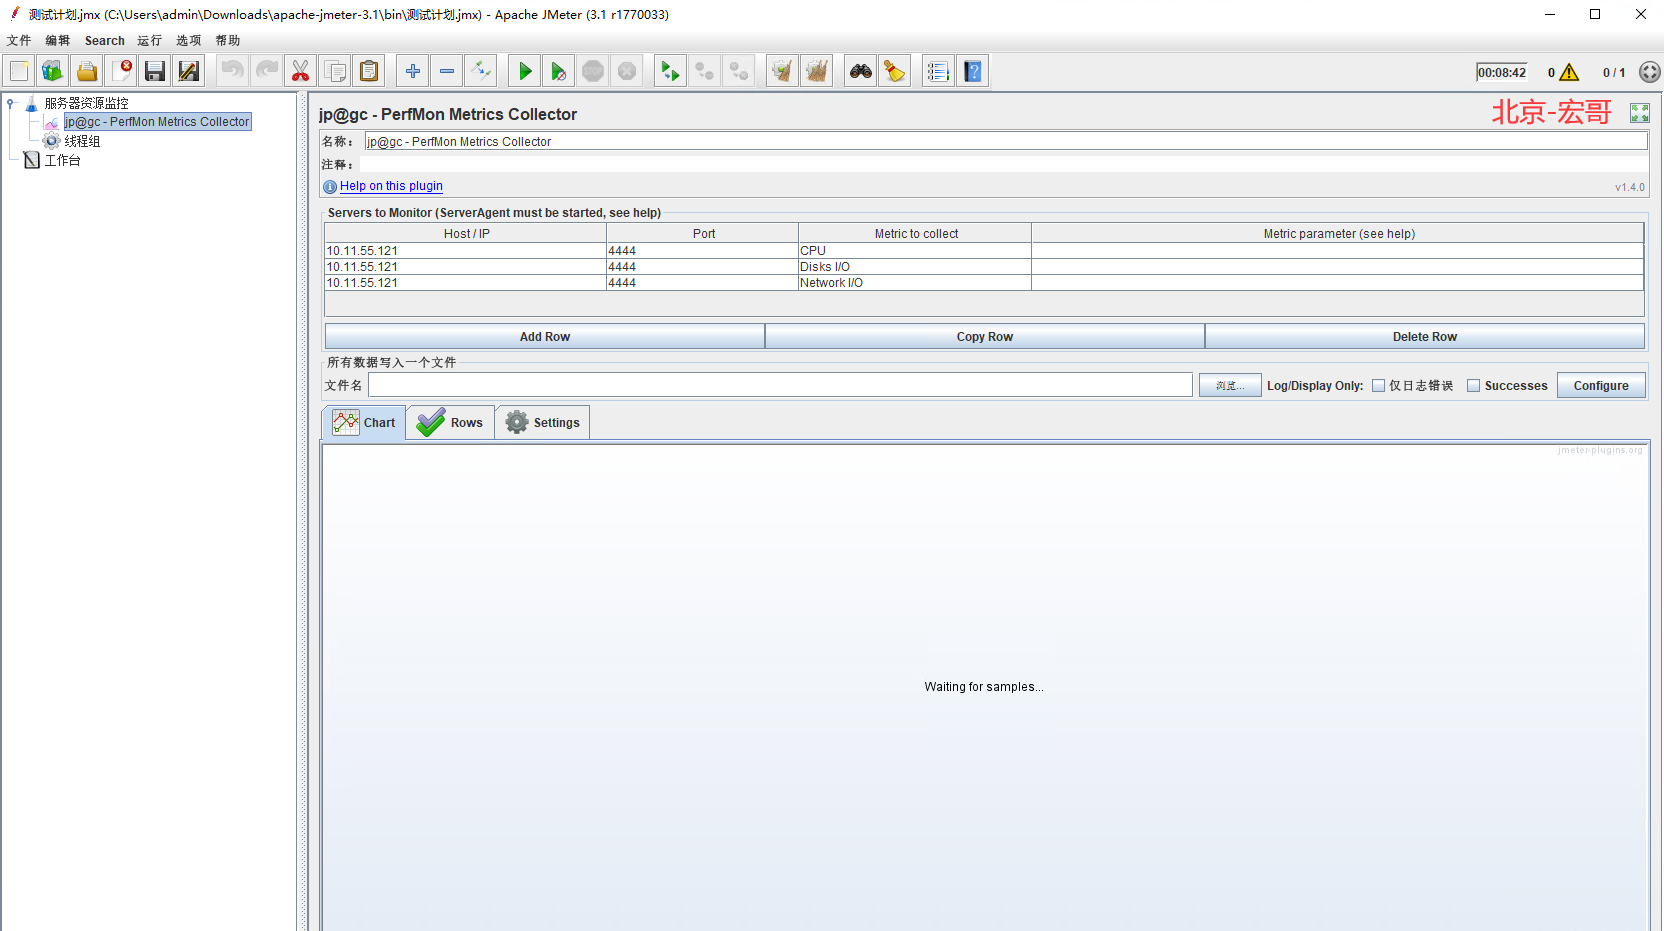Click the Shutdown test icon
The image size is (1664, 931).
[627, 71]
